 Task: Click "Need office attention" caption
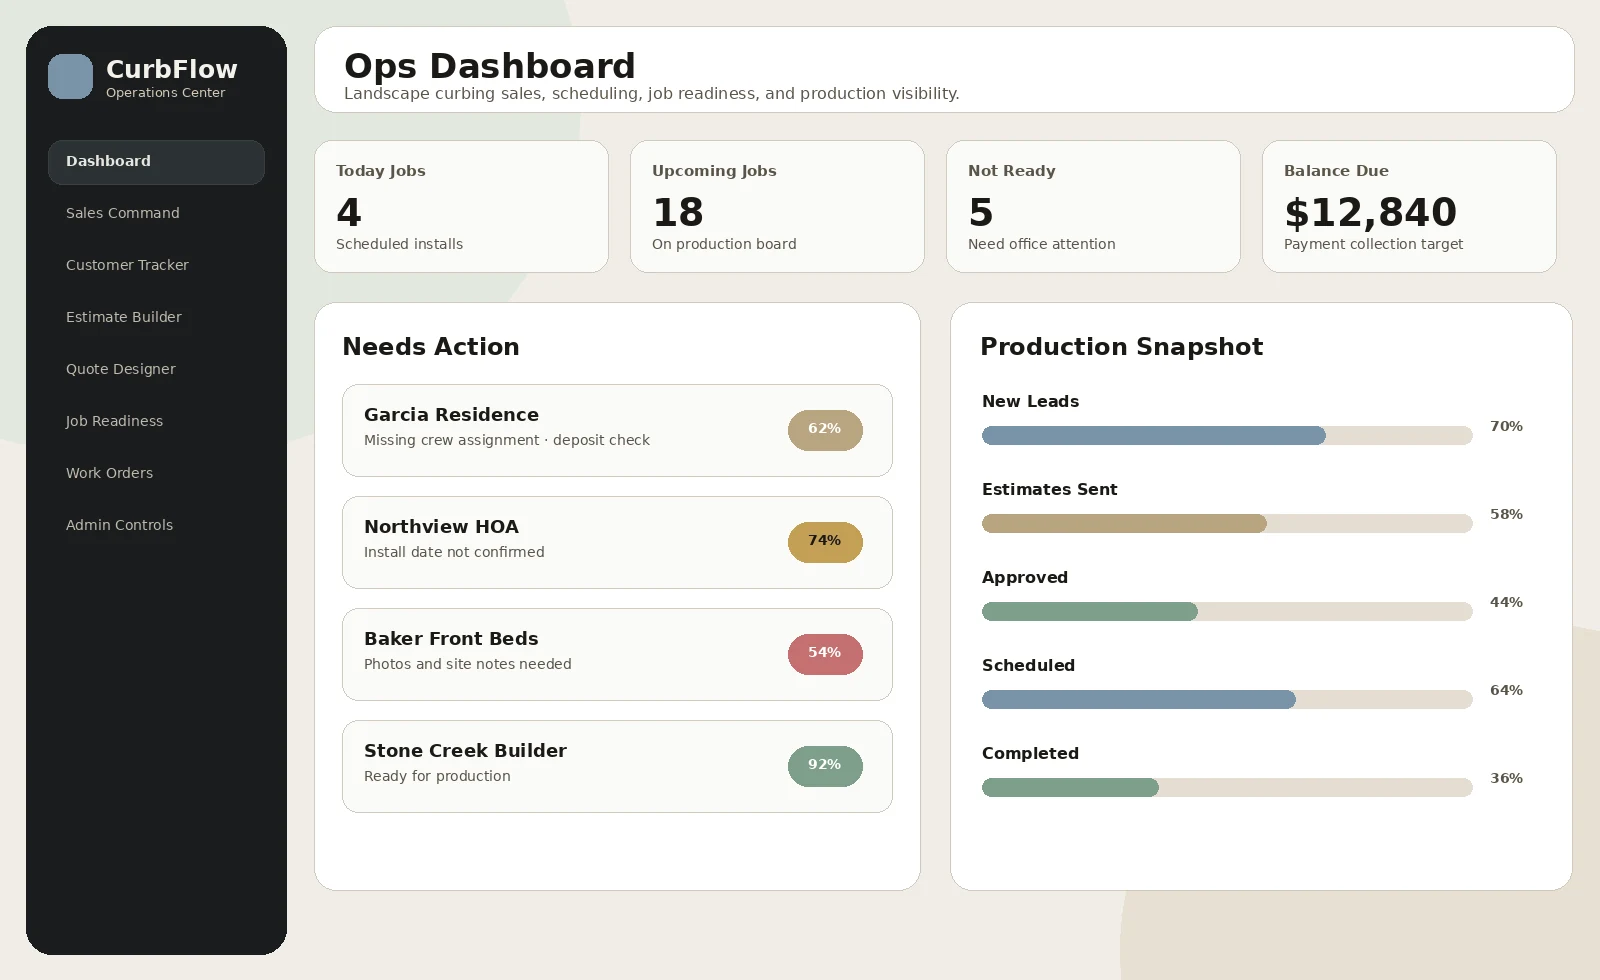[x=1041, y=244]
